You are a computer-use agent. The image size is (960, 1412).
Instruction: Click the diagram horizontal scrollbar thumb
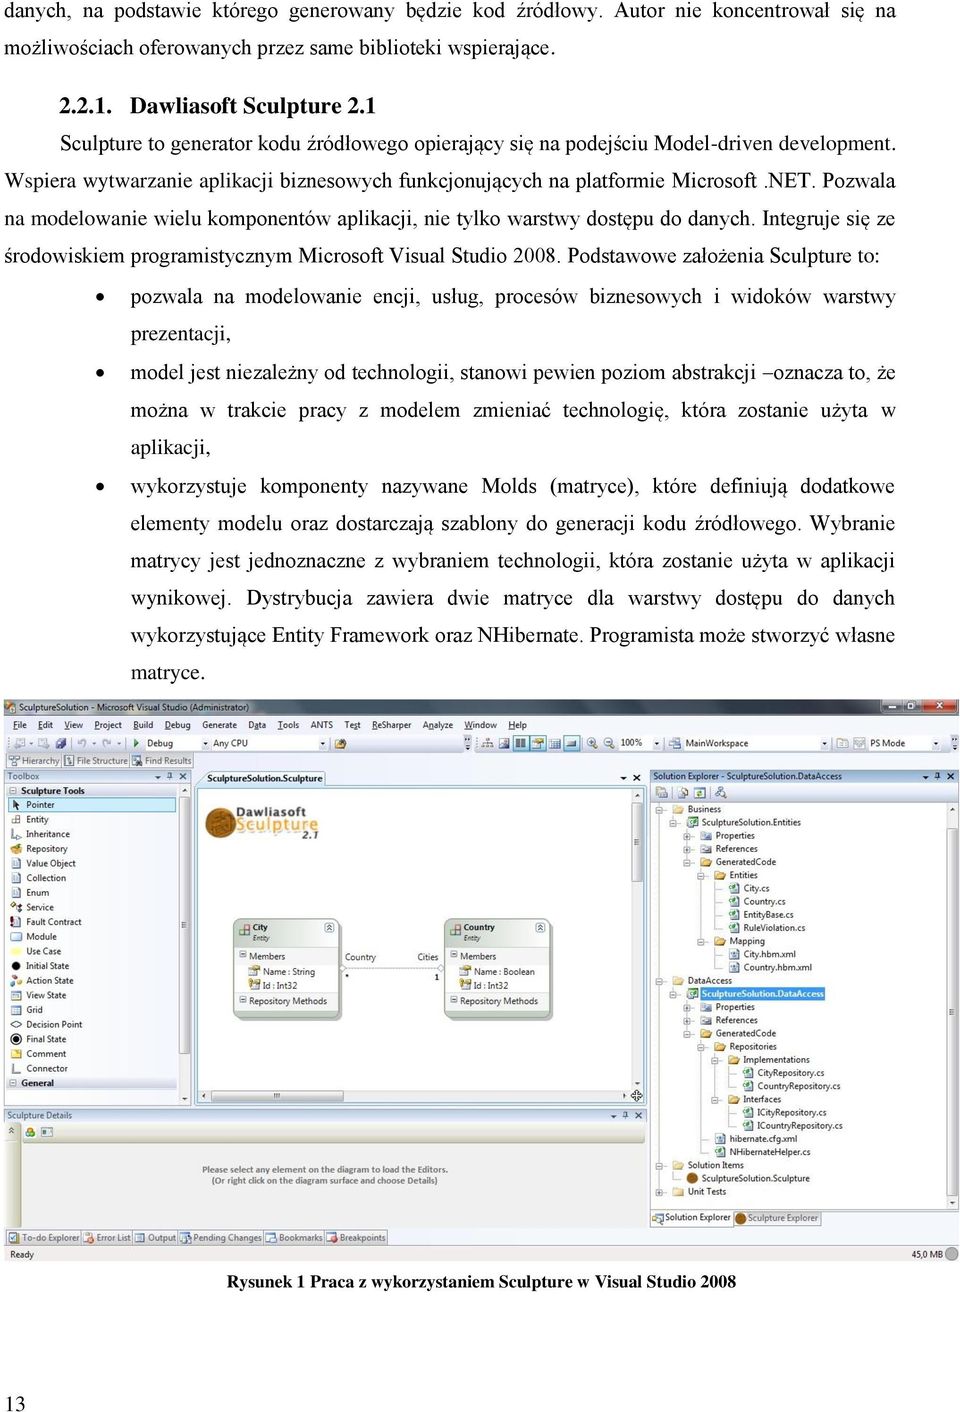(x=277, y=1096)
